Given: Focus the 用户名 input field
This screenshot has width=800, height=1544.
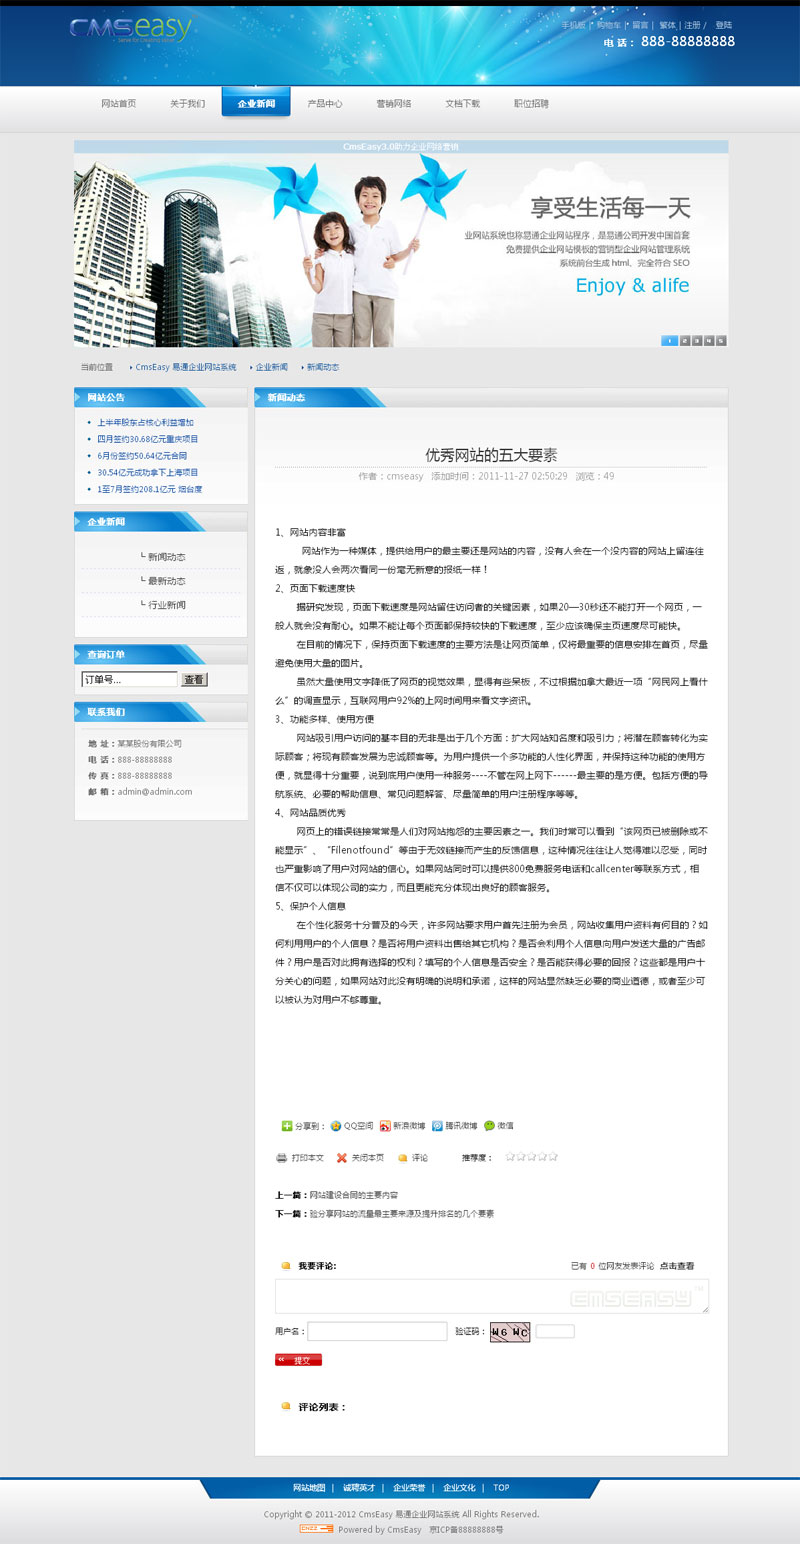Looking at the screenshot, I should click(377, 1331).
